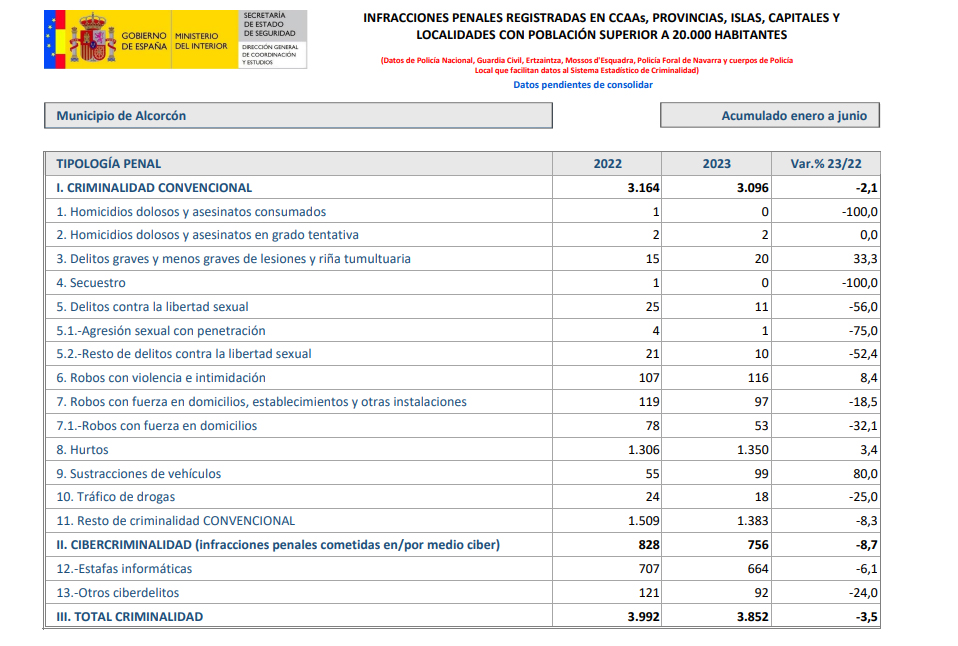Select the Acumulado enero a junio box
958x646 pixels.
pyautogui.click(x=770, y=116)
